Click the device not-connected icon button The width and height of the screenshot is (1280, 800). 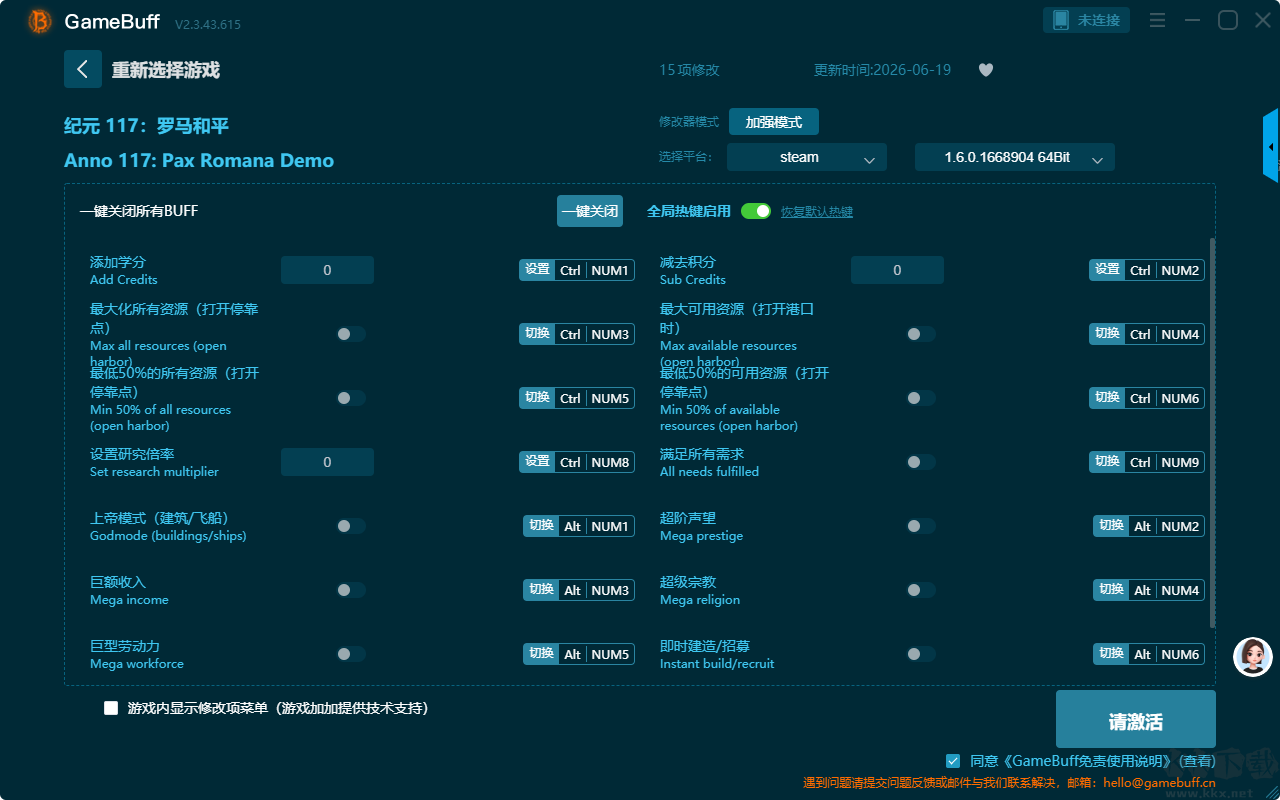point(1087,20)
